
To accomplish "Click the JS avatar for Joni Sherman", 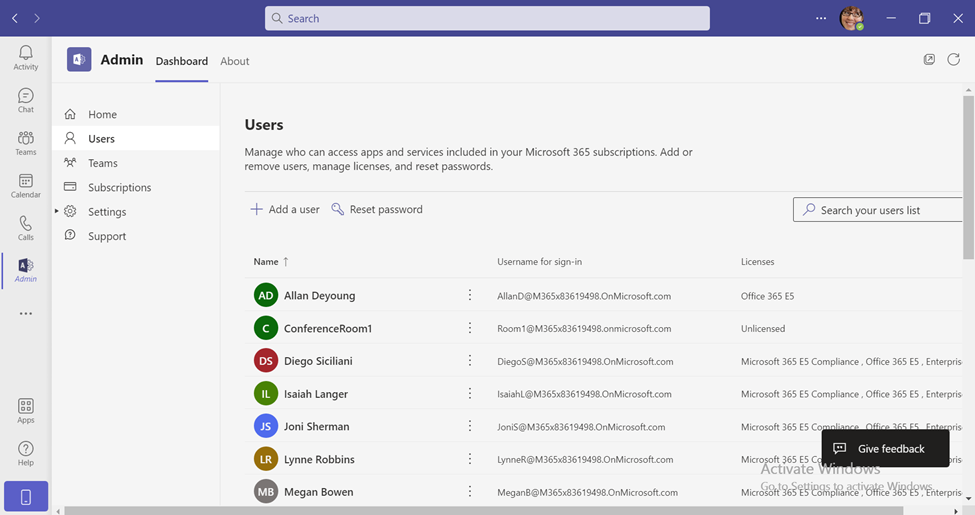I will click(266, 426).
